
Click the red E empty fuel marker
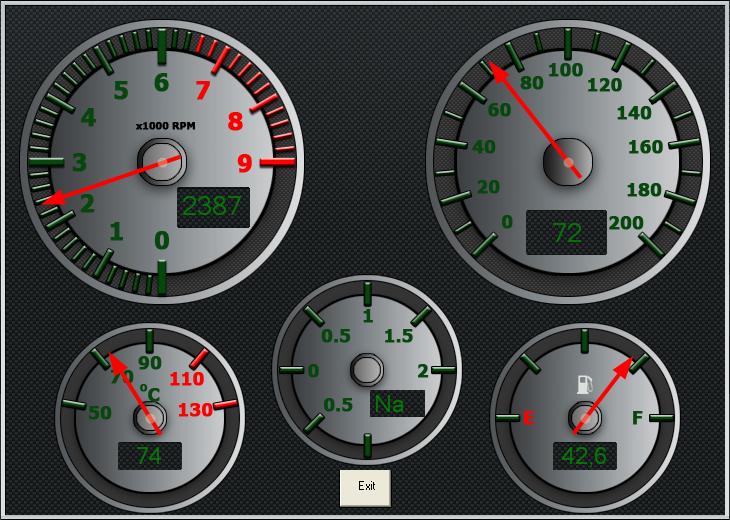click(x=528, y=418)
